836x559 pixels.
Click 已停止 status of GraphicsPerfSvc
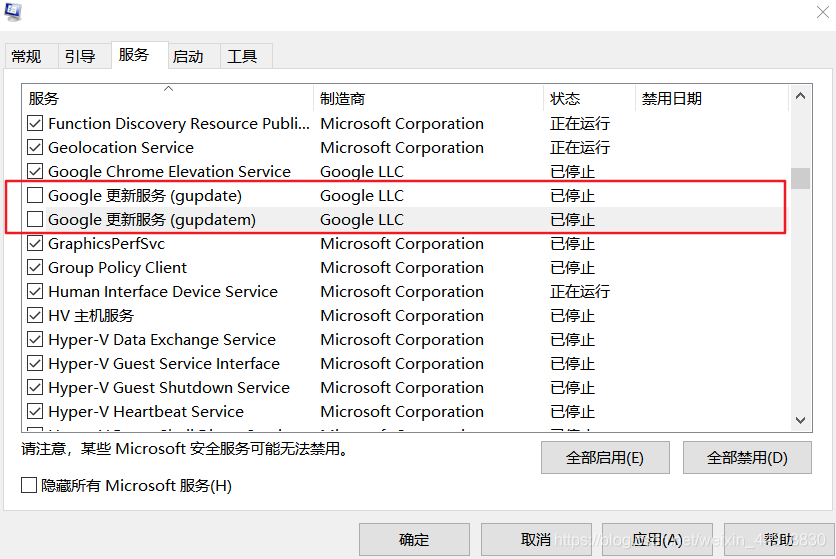click(x=573, y=244)
